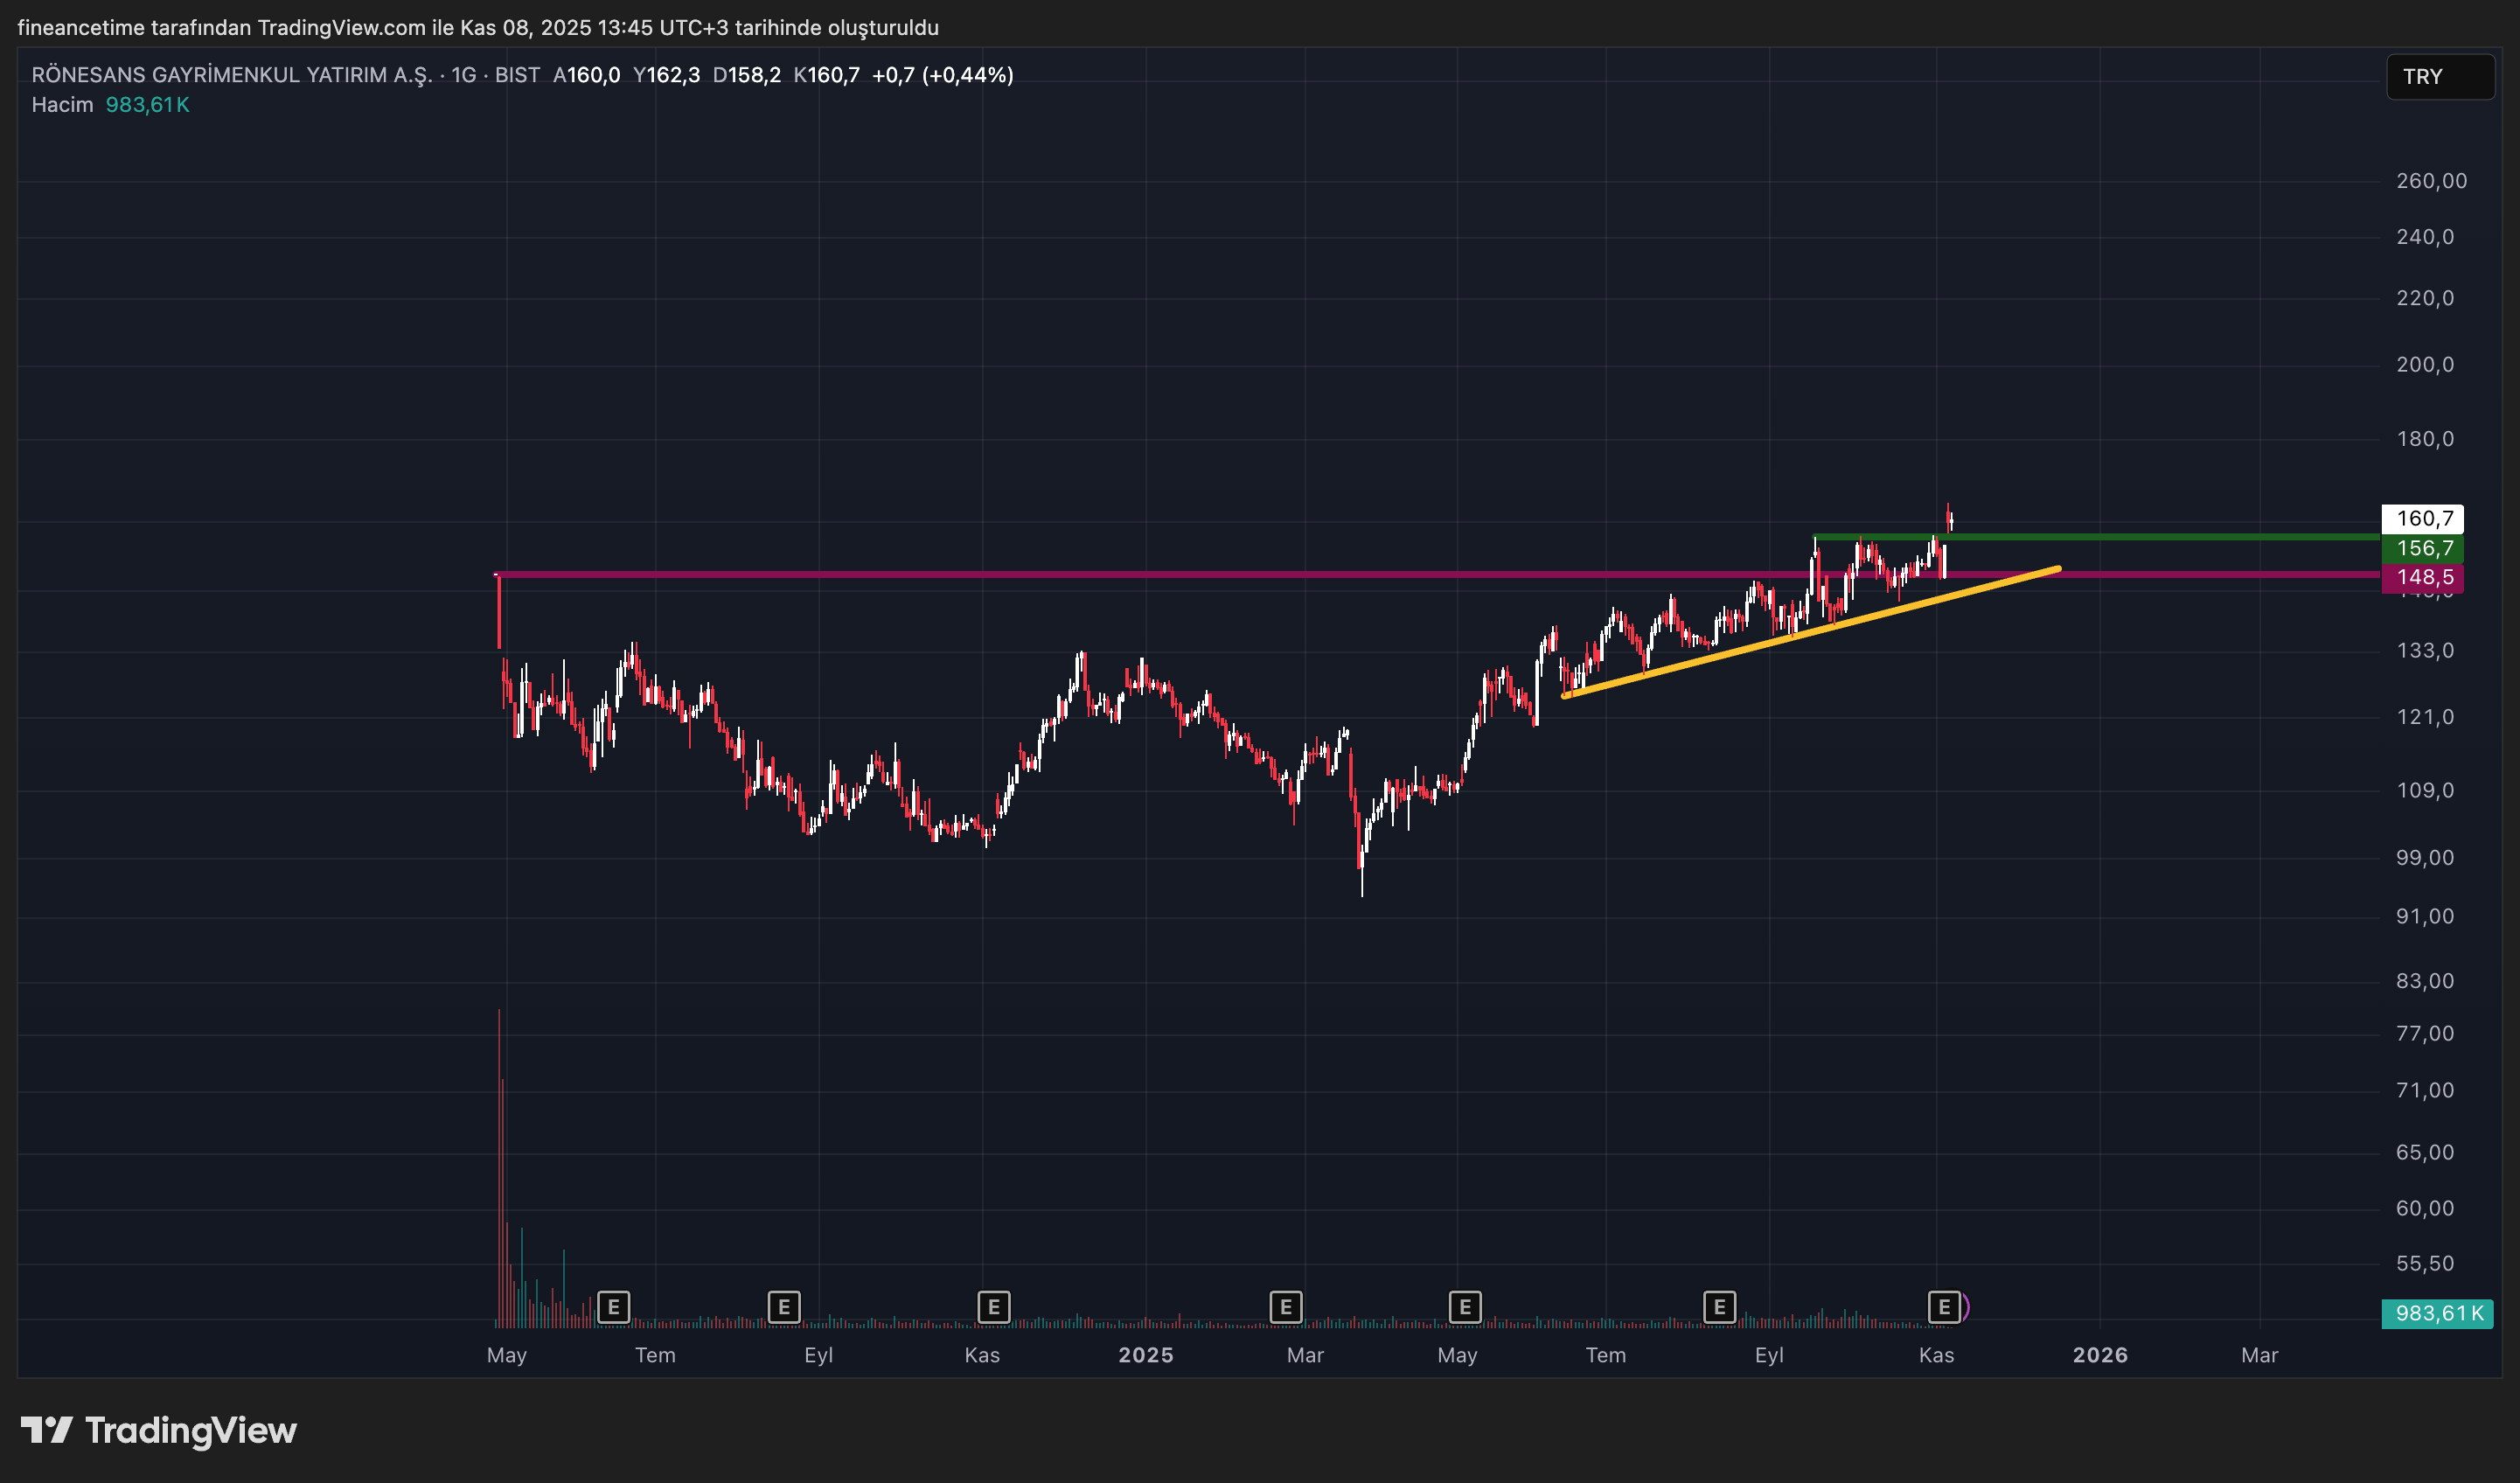Click the E marker near Mar 2025
Screen dimensions: 2520x1483
(x=1285, y=1306)
